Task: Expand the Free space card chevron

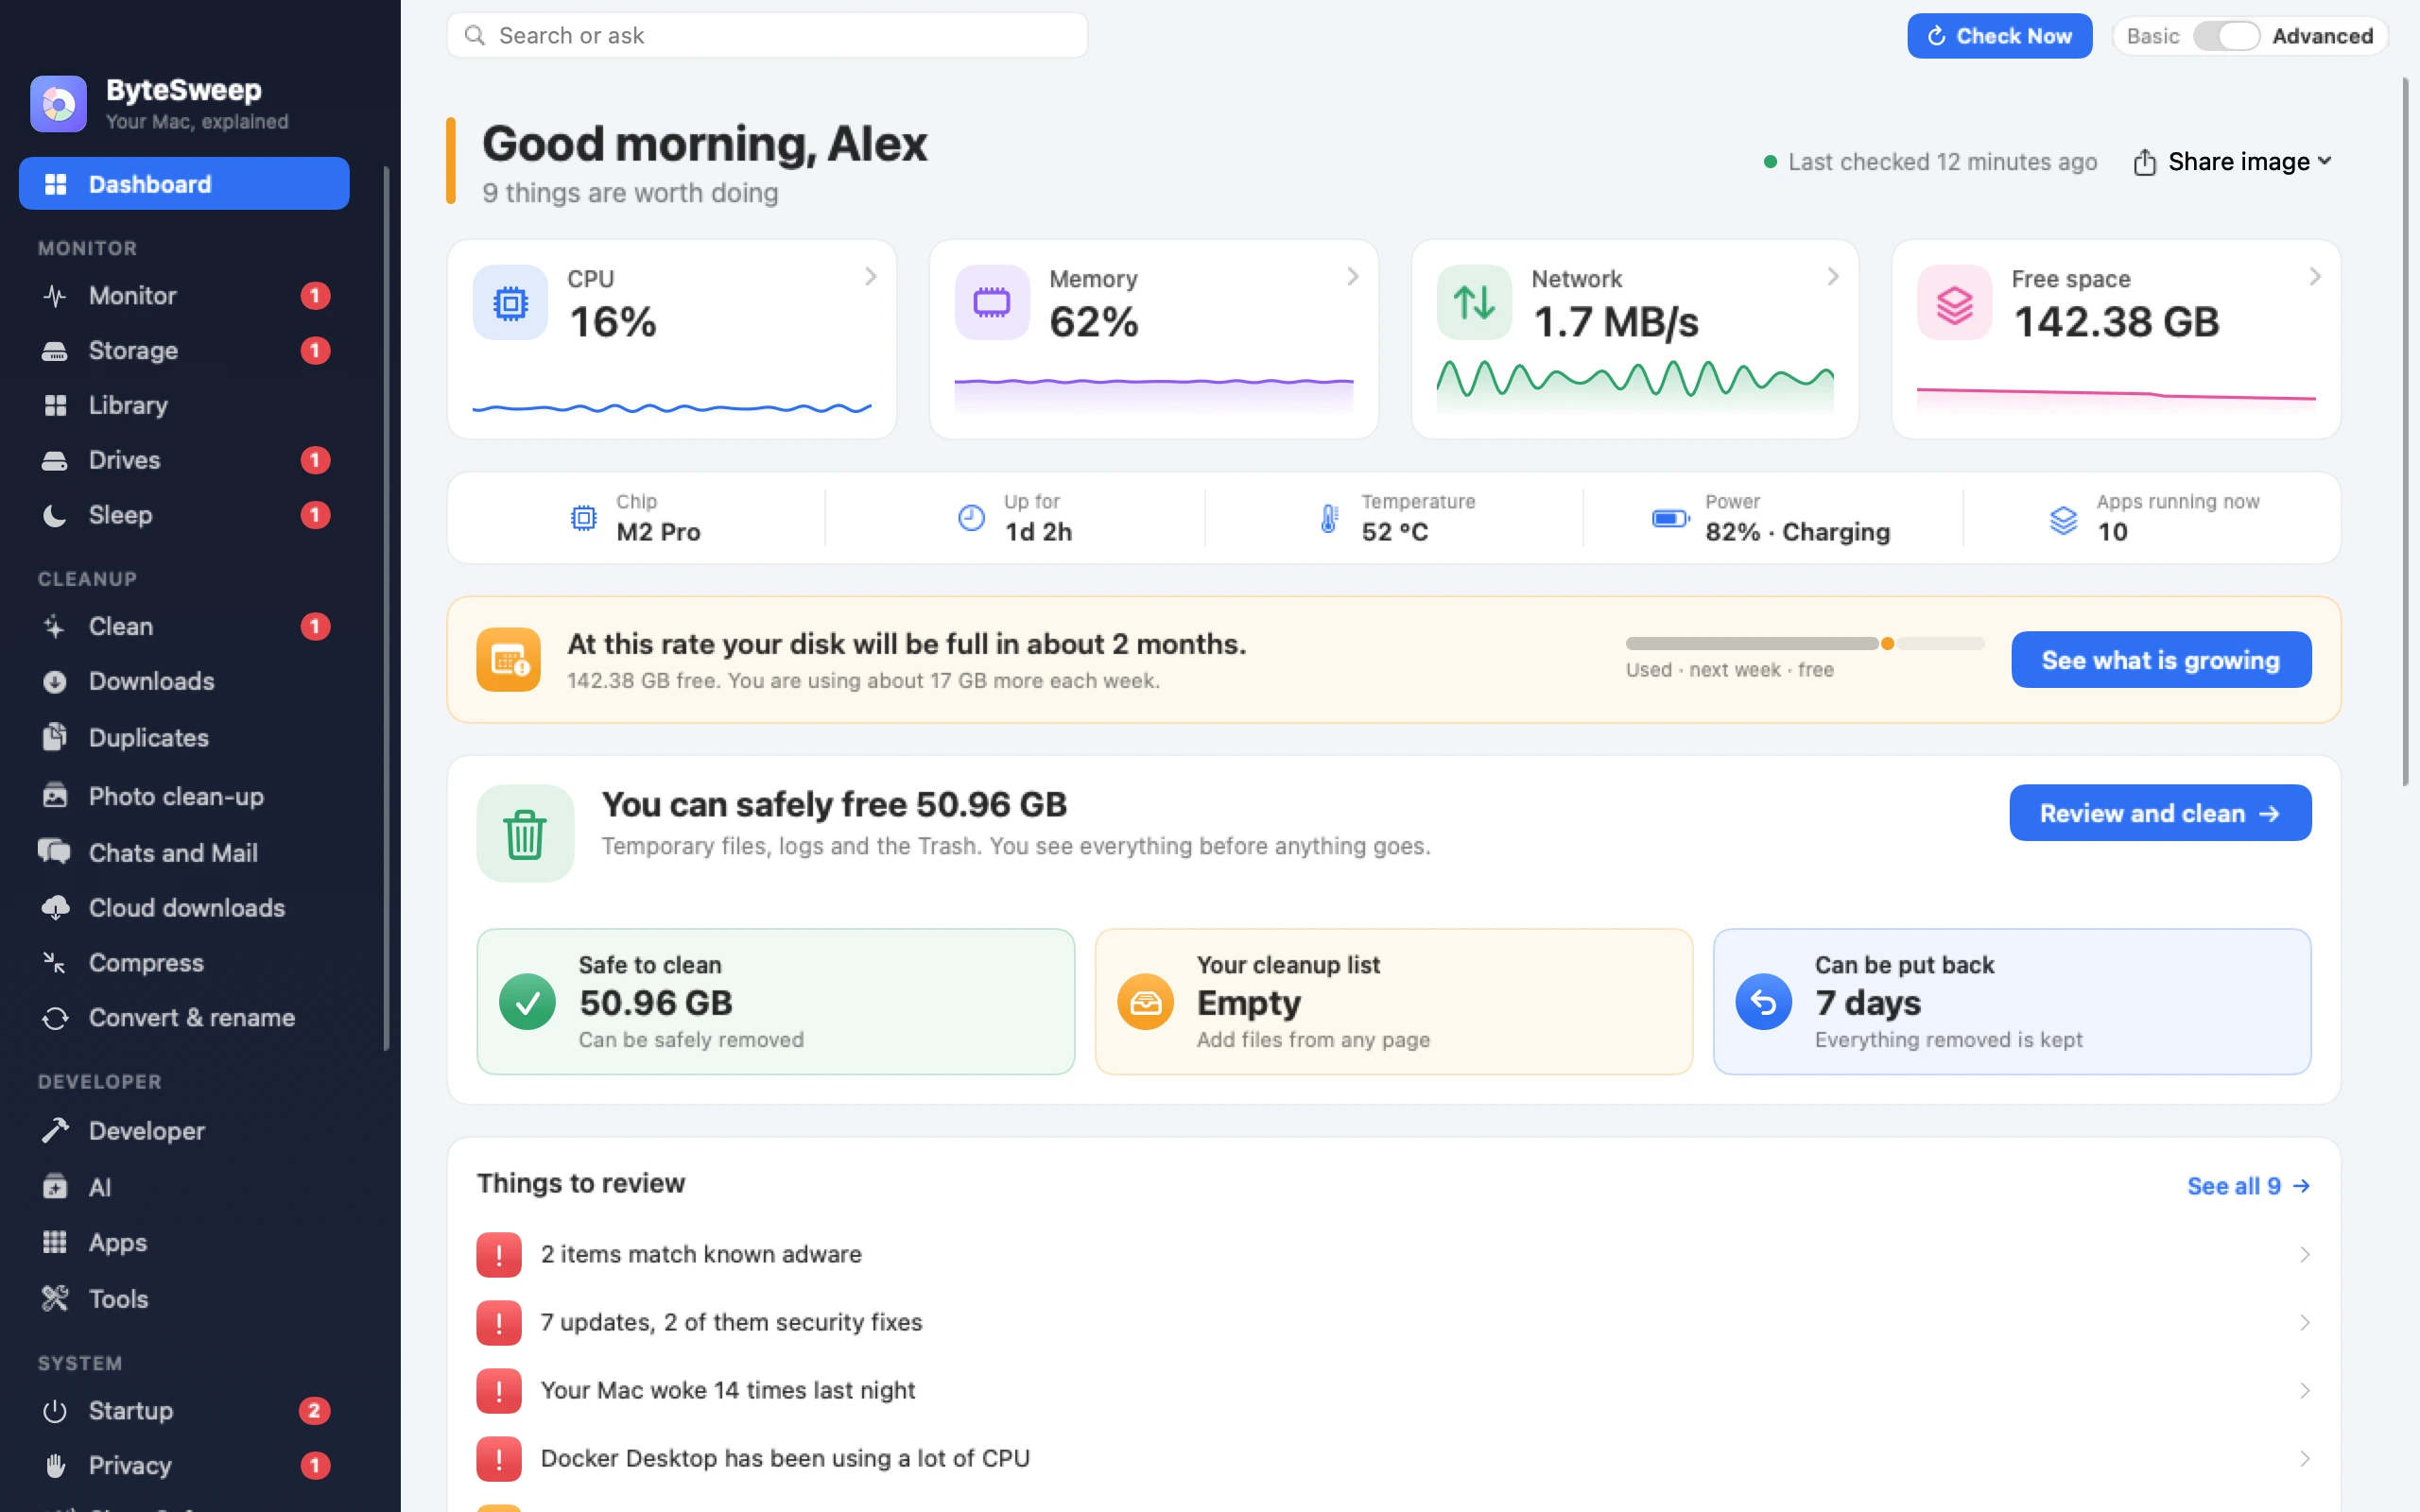Action: [x=2314, y=277]
